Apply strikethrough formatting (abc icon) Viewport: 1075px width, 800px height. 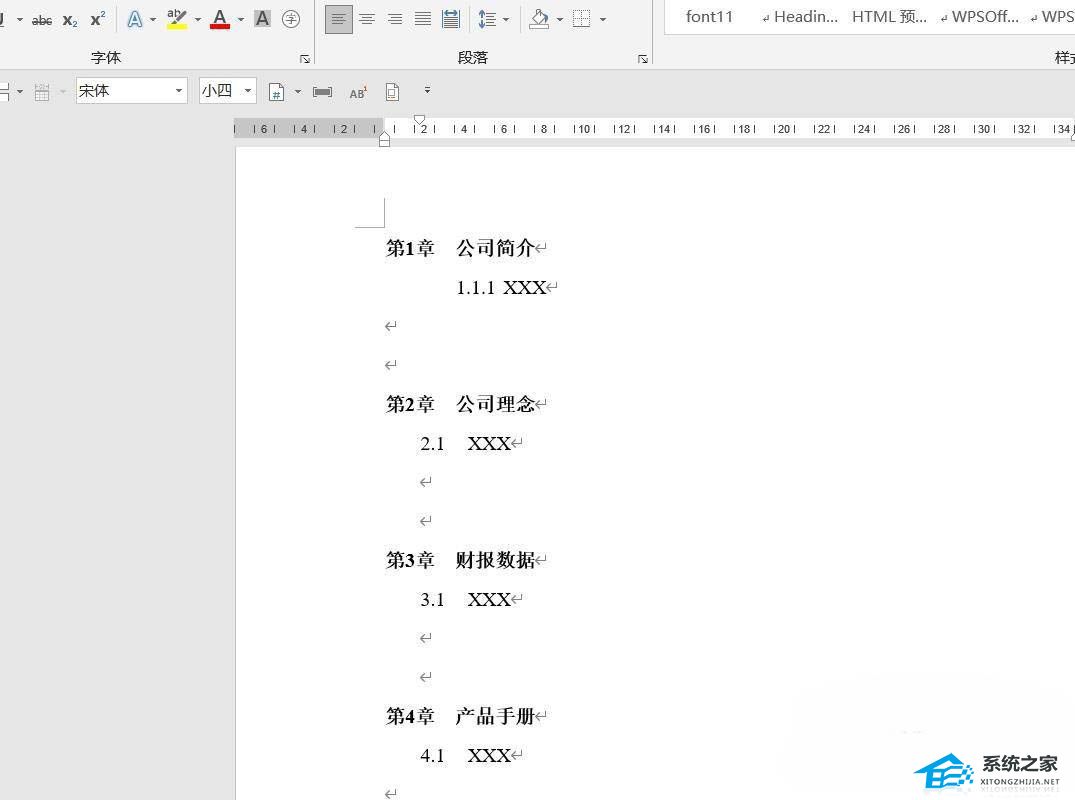42,20
